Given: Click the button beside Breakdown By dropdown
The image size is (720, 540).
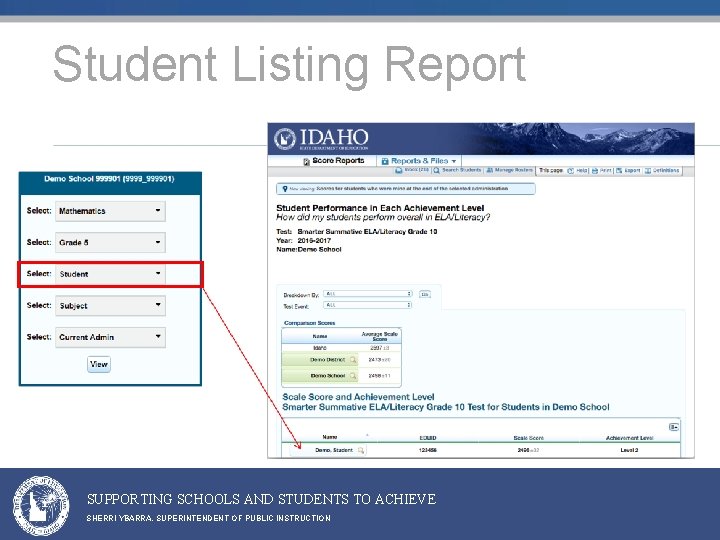Looking at the screenshot, I should pyautogui.click(x=425, y=294).
